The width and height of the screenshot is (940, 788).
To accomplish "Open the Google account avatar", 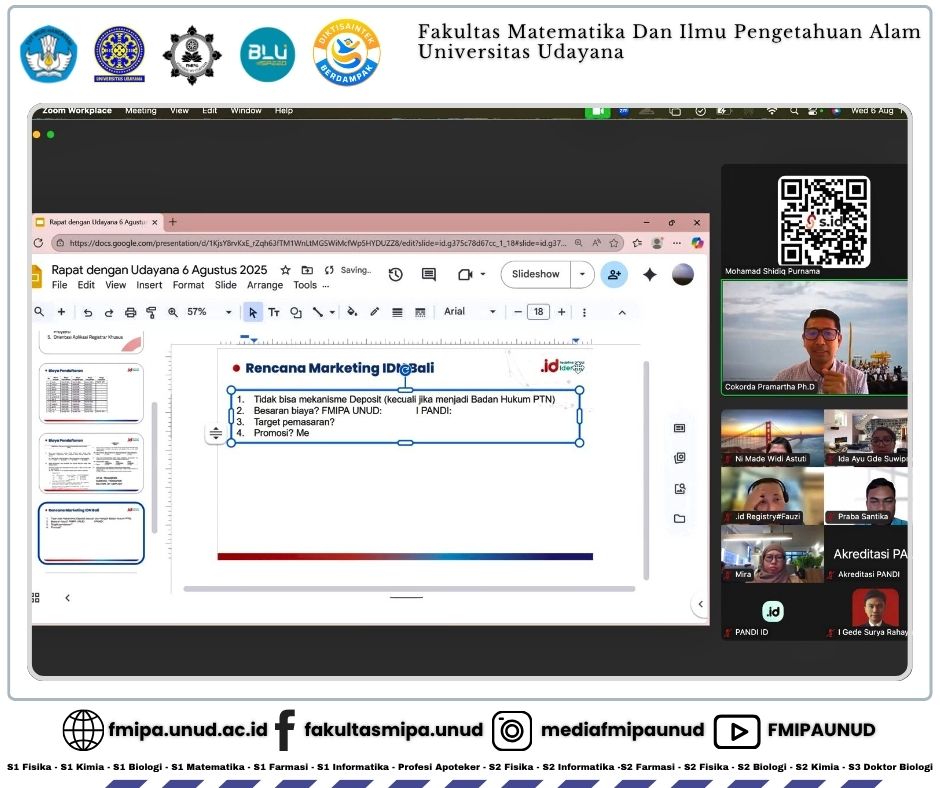I will tap(683, 275).
